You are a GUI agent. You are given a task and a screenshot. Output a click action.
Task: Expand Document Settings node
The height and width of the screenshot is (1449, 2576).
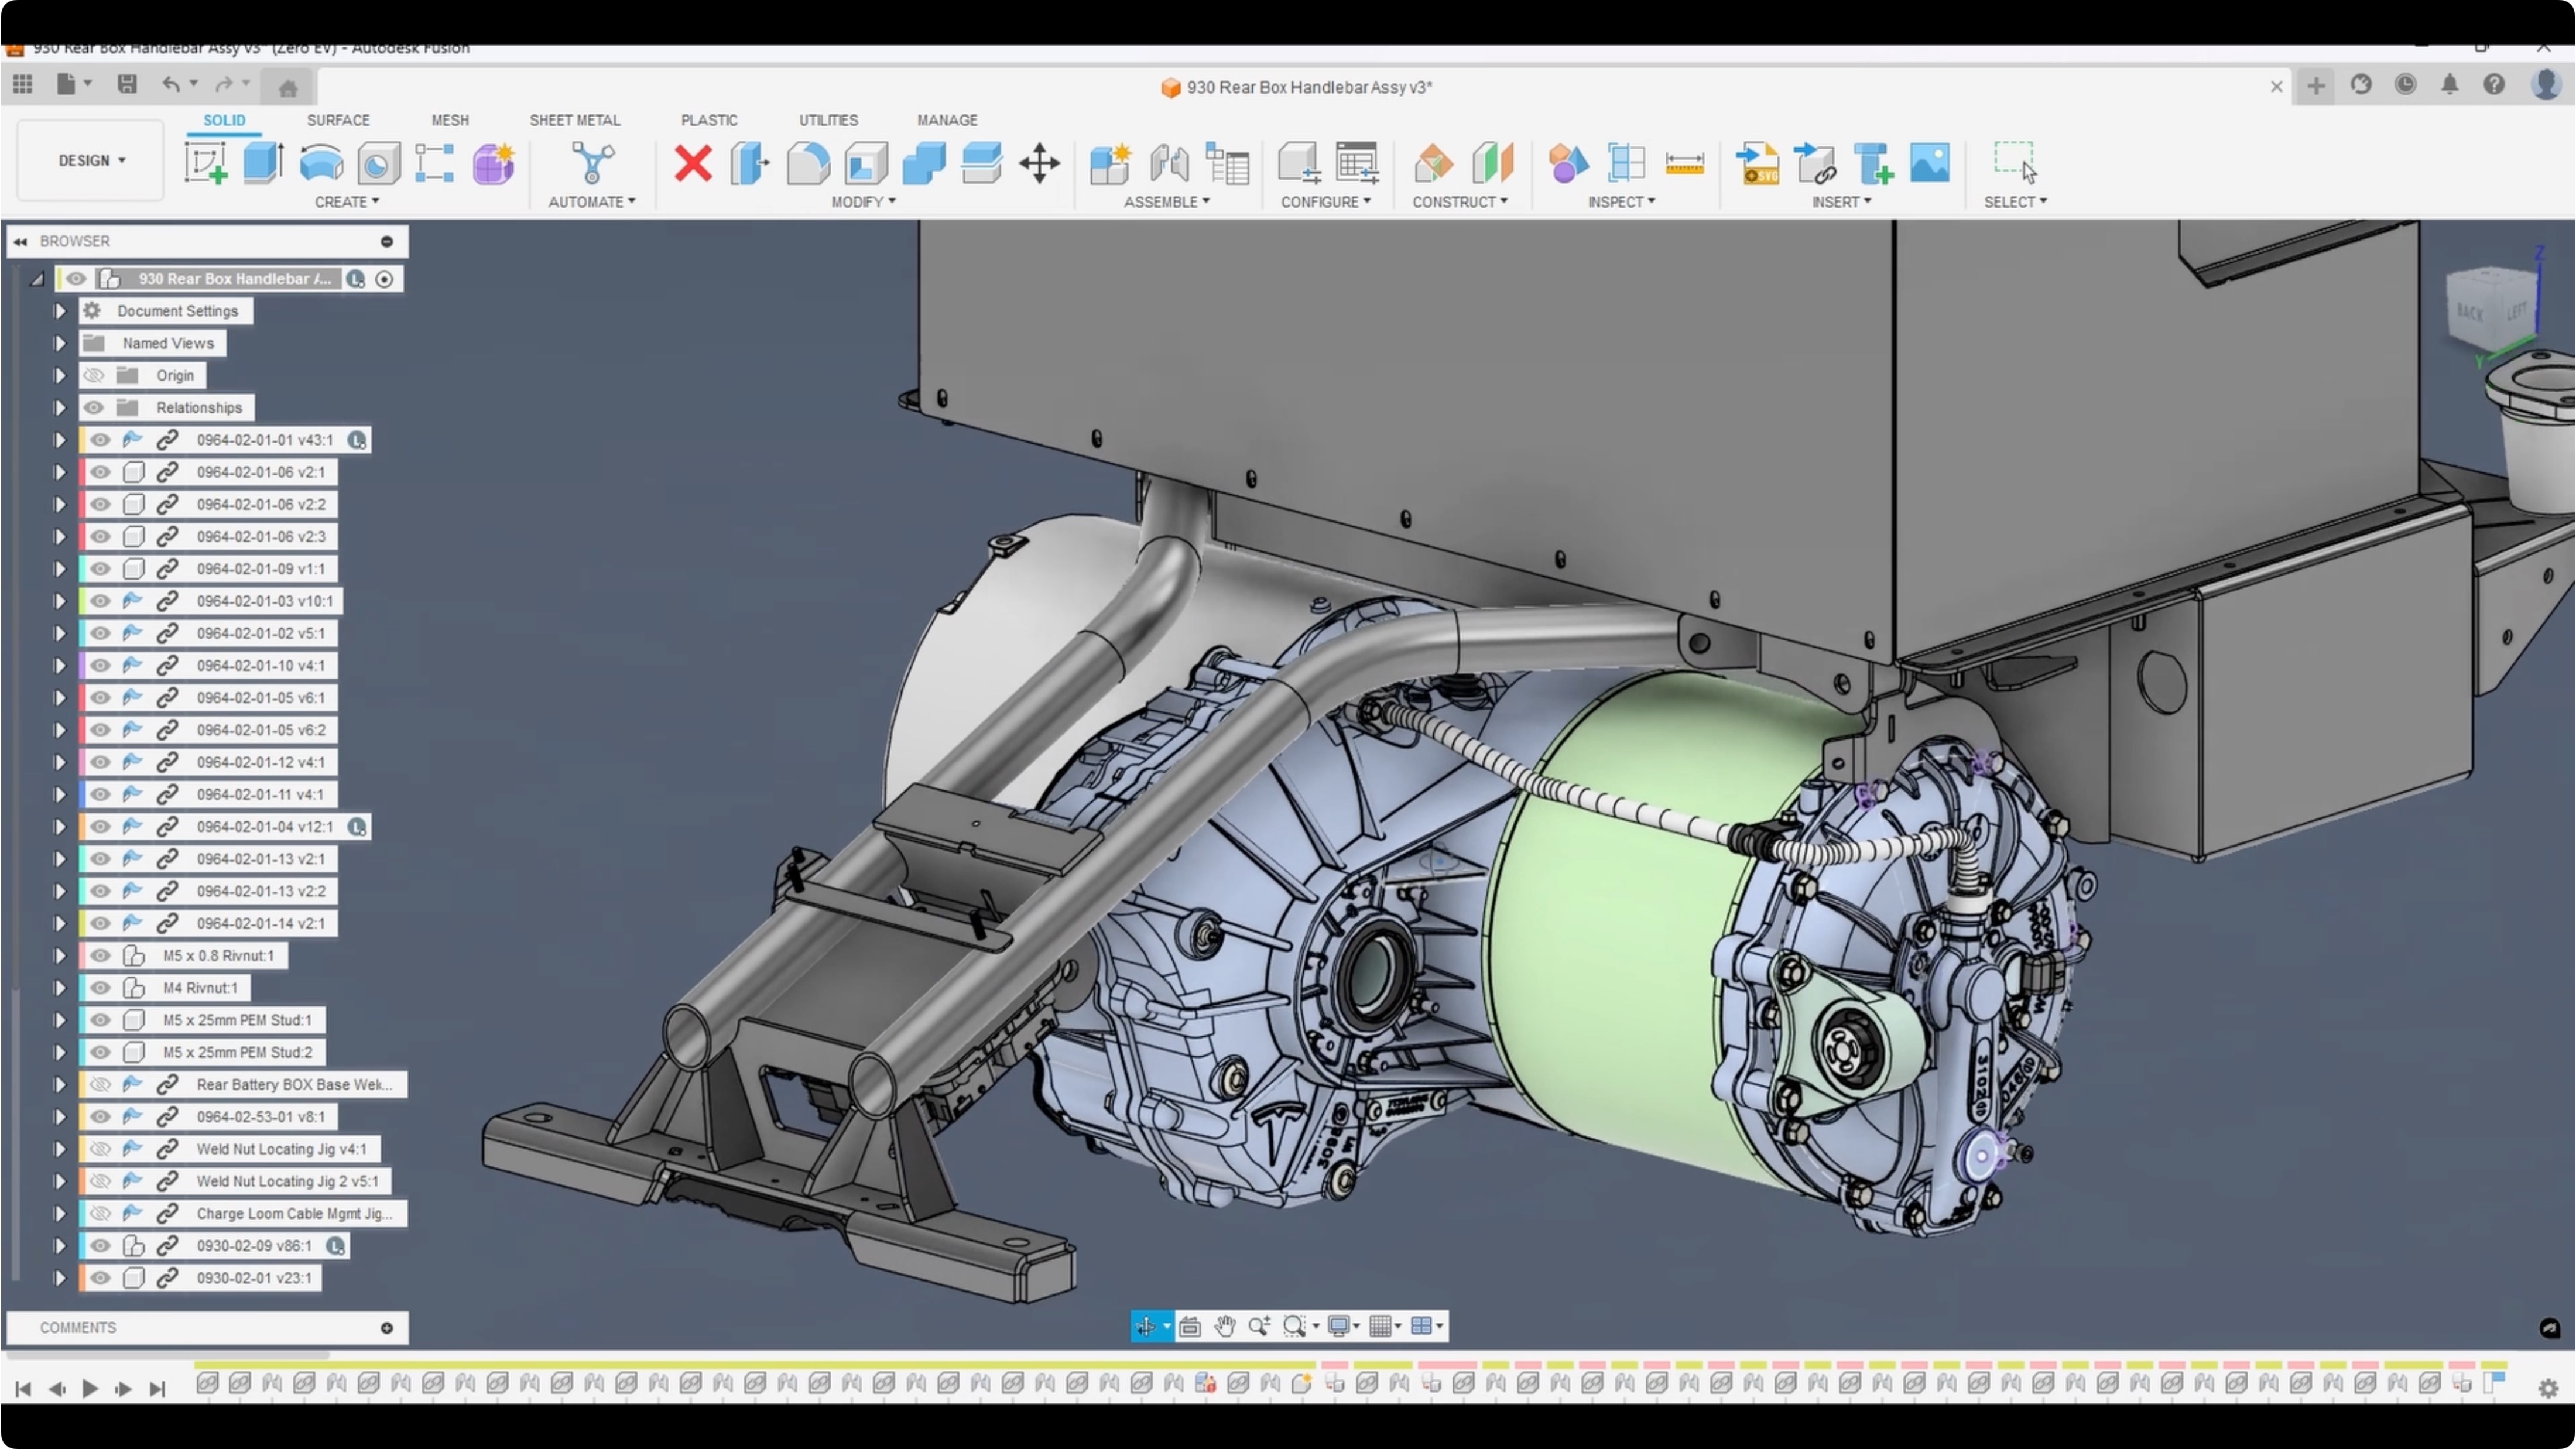[59, 311]
